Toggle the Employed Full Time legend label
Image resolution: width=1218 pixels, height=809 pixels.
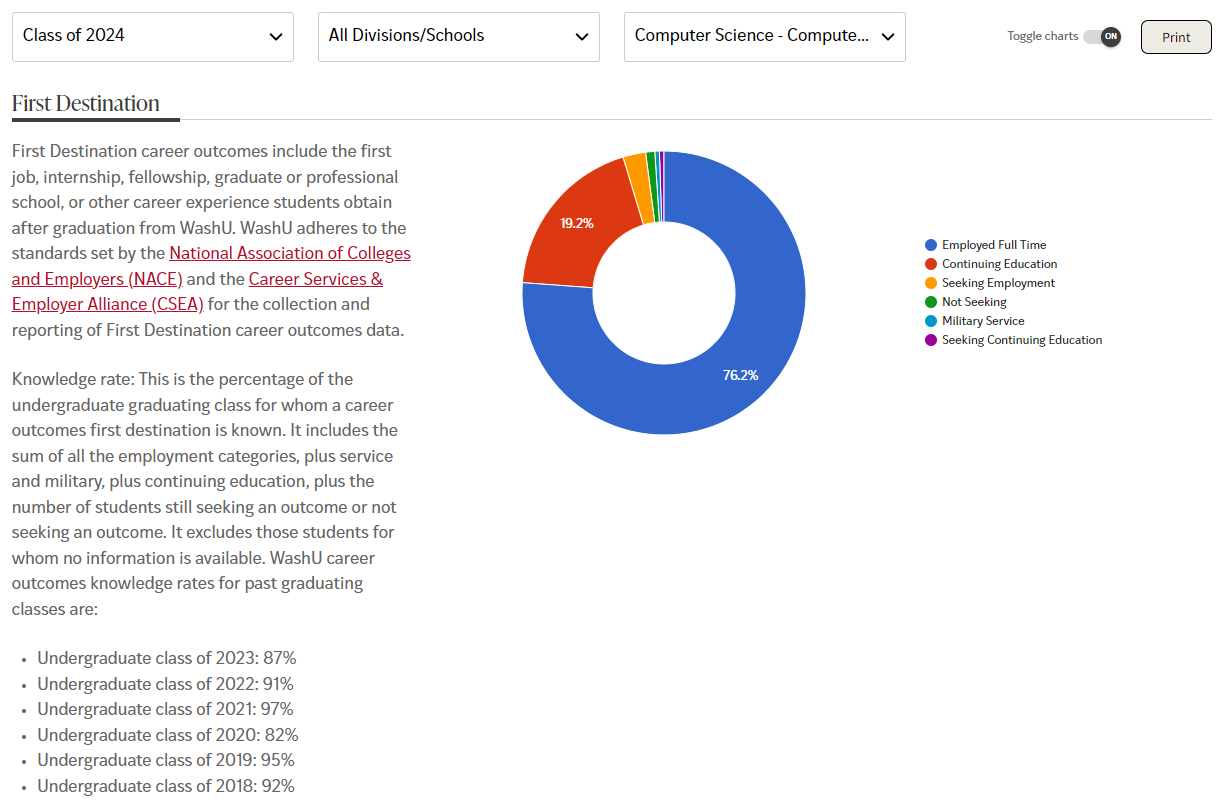[993, 245]
